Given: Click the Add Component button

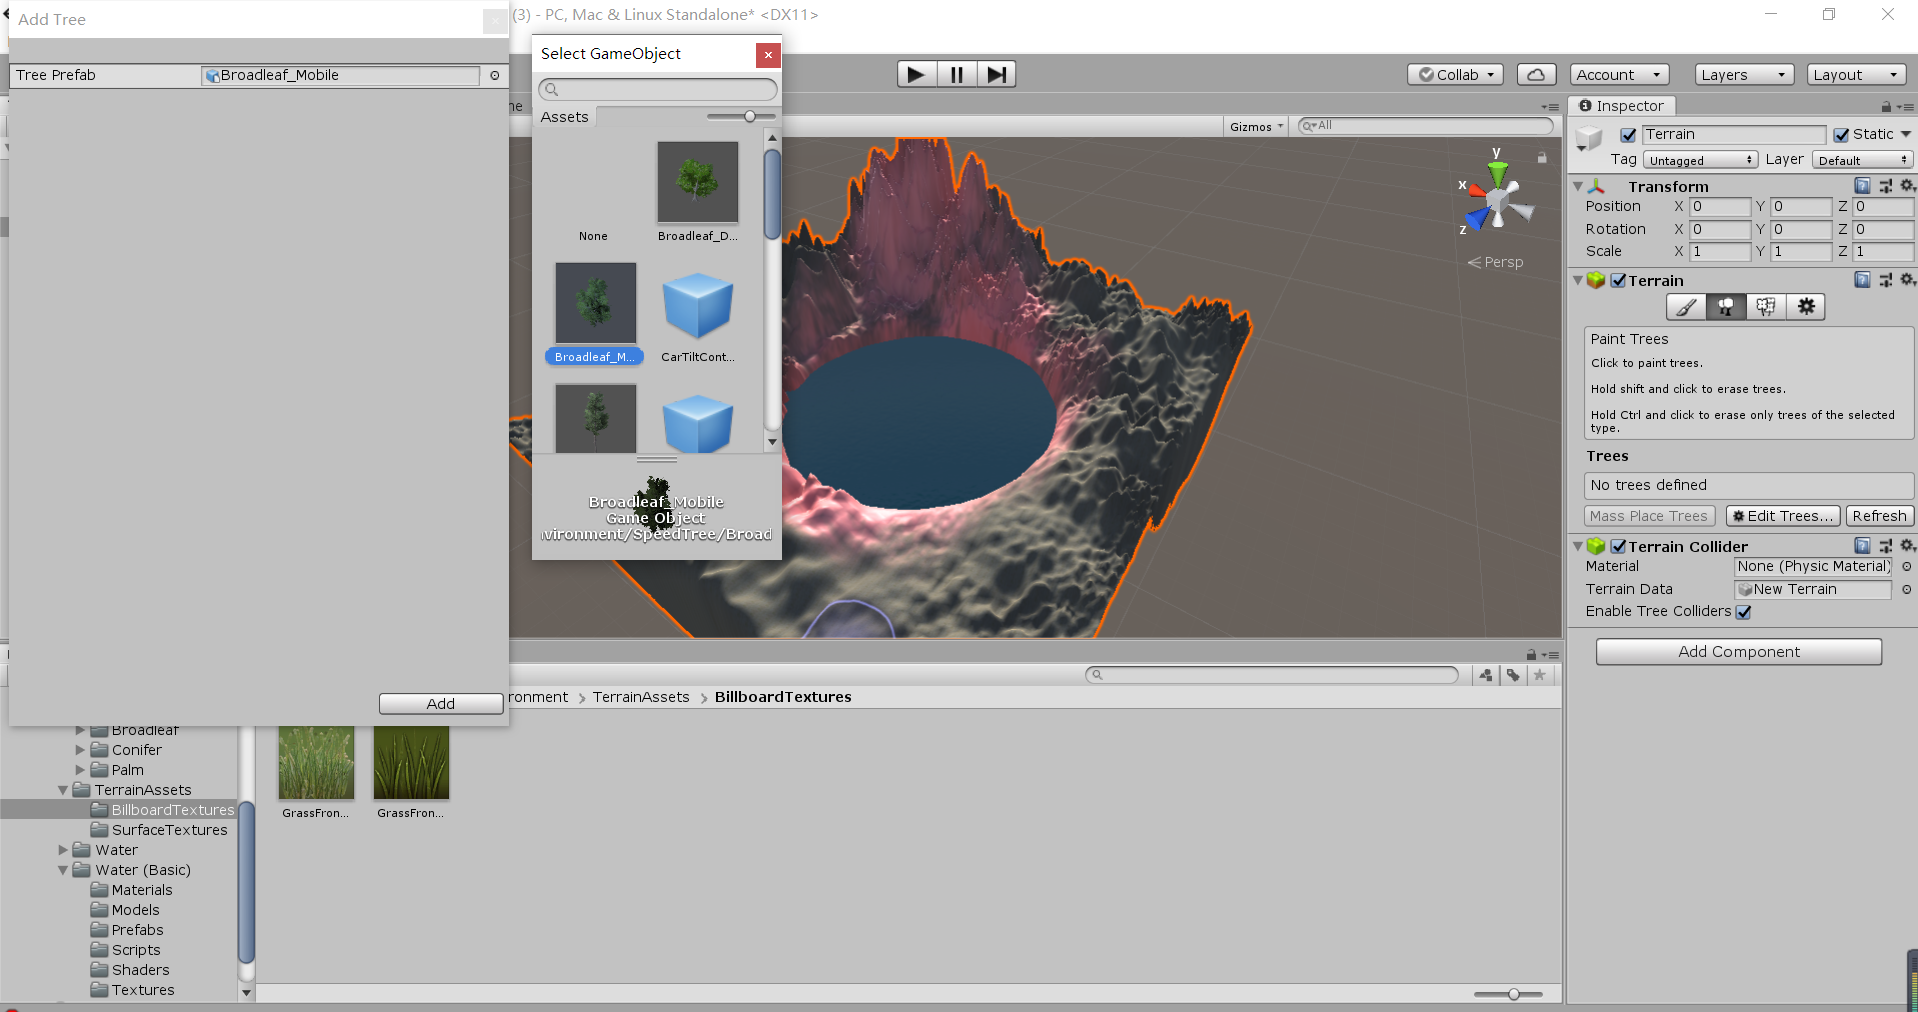Looking at the screenshot, I should 1739,652.
